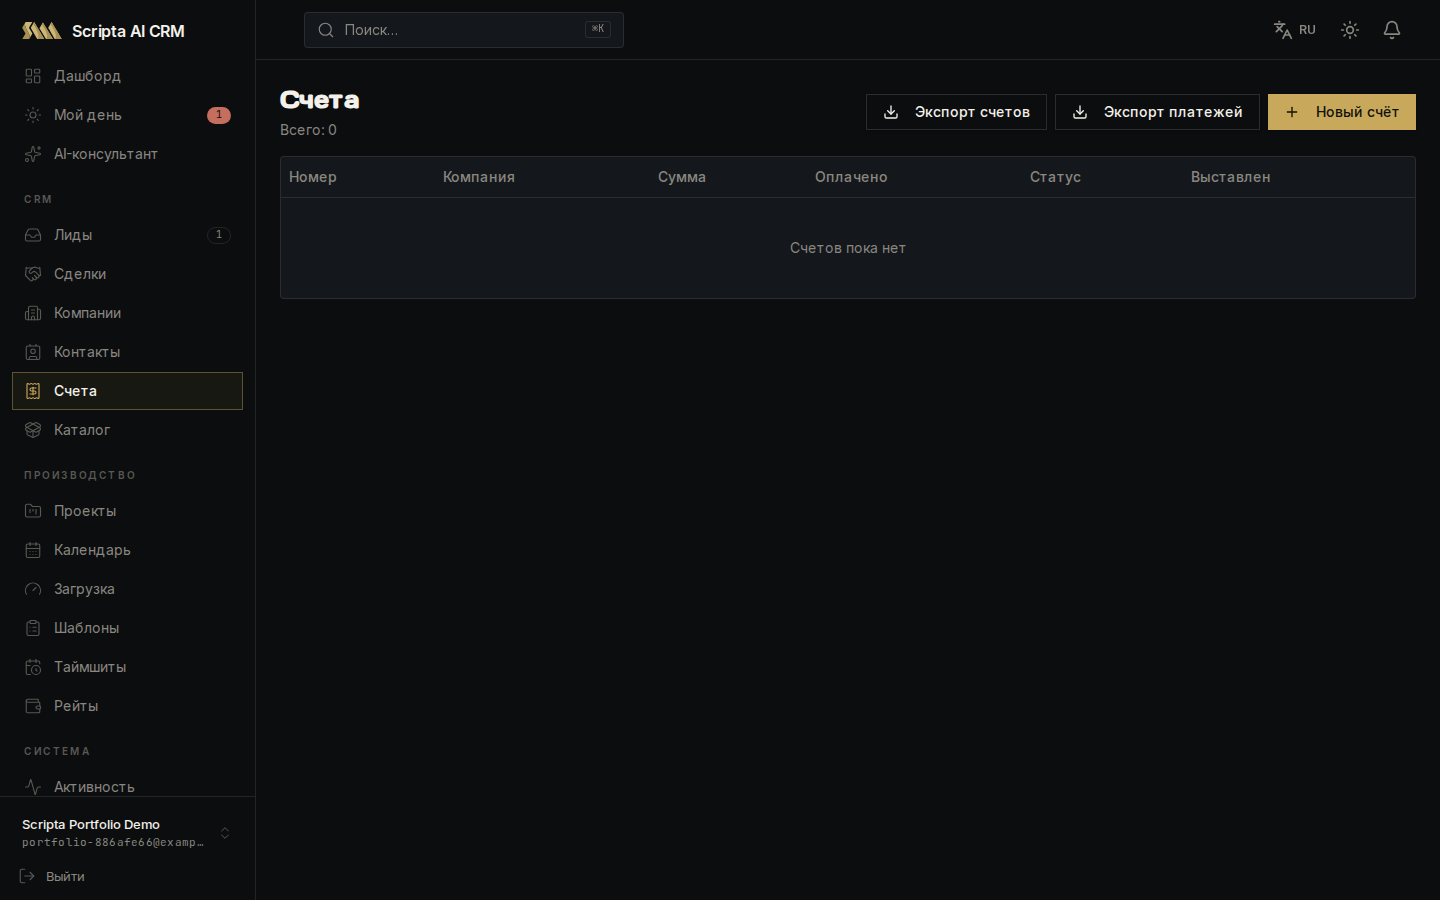This screenshot has width=1440, height=900.
Task: Click the Выставлен column header
Action: pyautogui.click(x=1231, y=177)
